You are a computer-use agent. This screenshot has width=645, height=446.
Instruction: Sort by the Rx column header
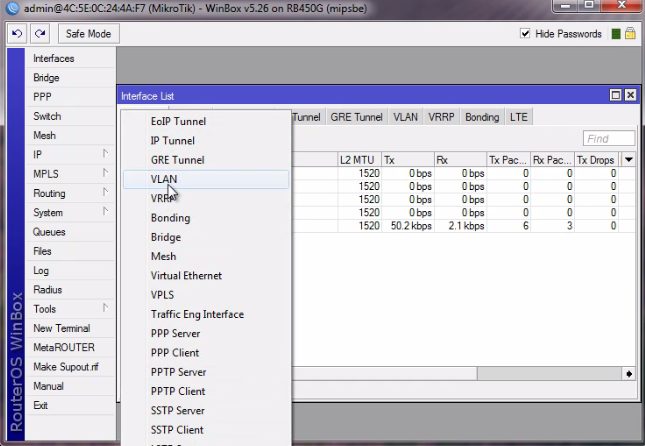(x=461, y=160)
